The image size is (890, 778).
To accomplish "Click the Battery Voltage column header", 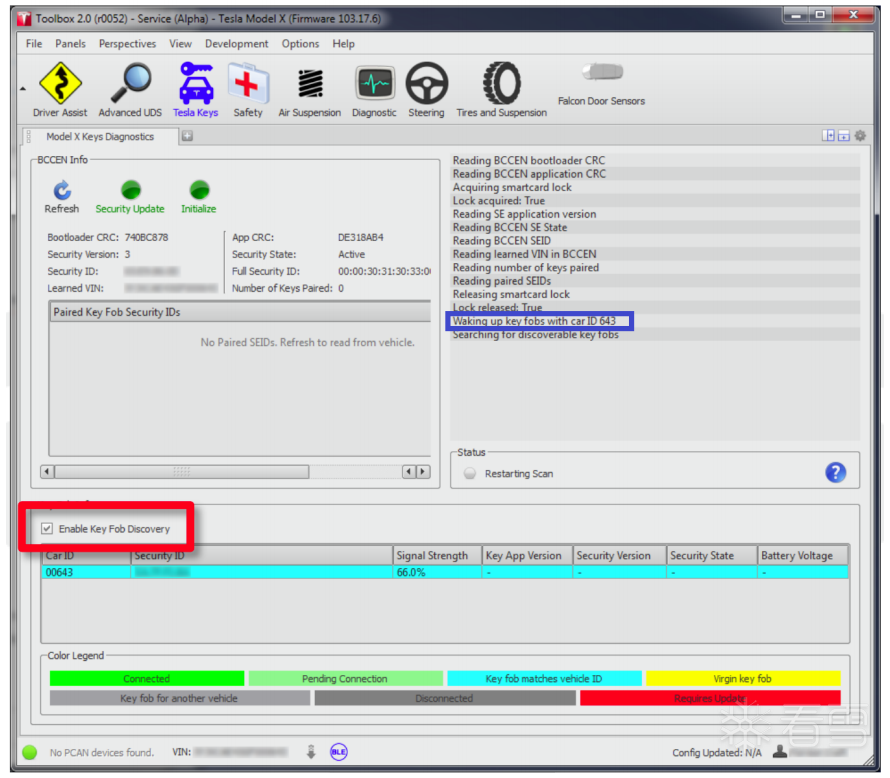I will pyautogui.click(x=803, y=556).
